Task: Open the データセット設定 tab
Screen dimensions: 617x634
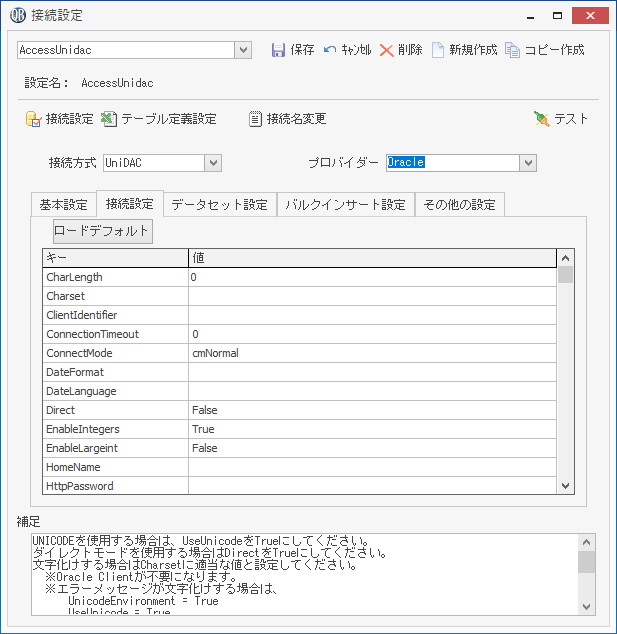Action: pyautogui.click(x=220, y=205)
